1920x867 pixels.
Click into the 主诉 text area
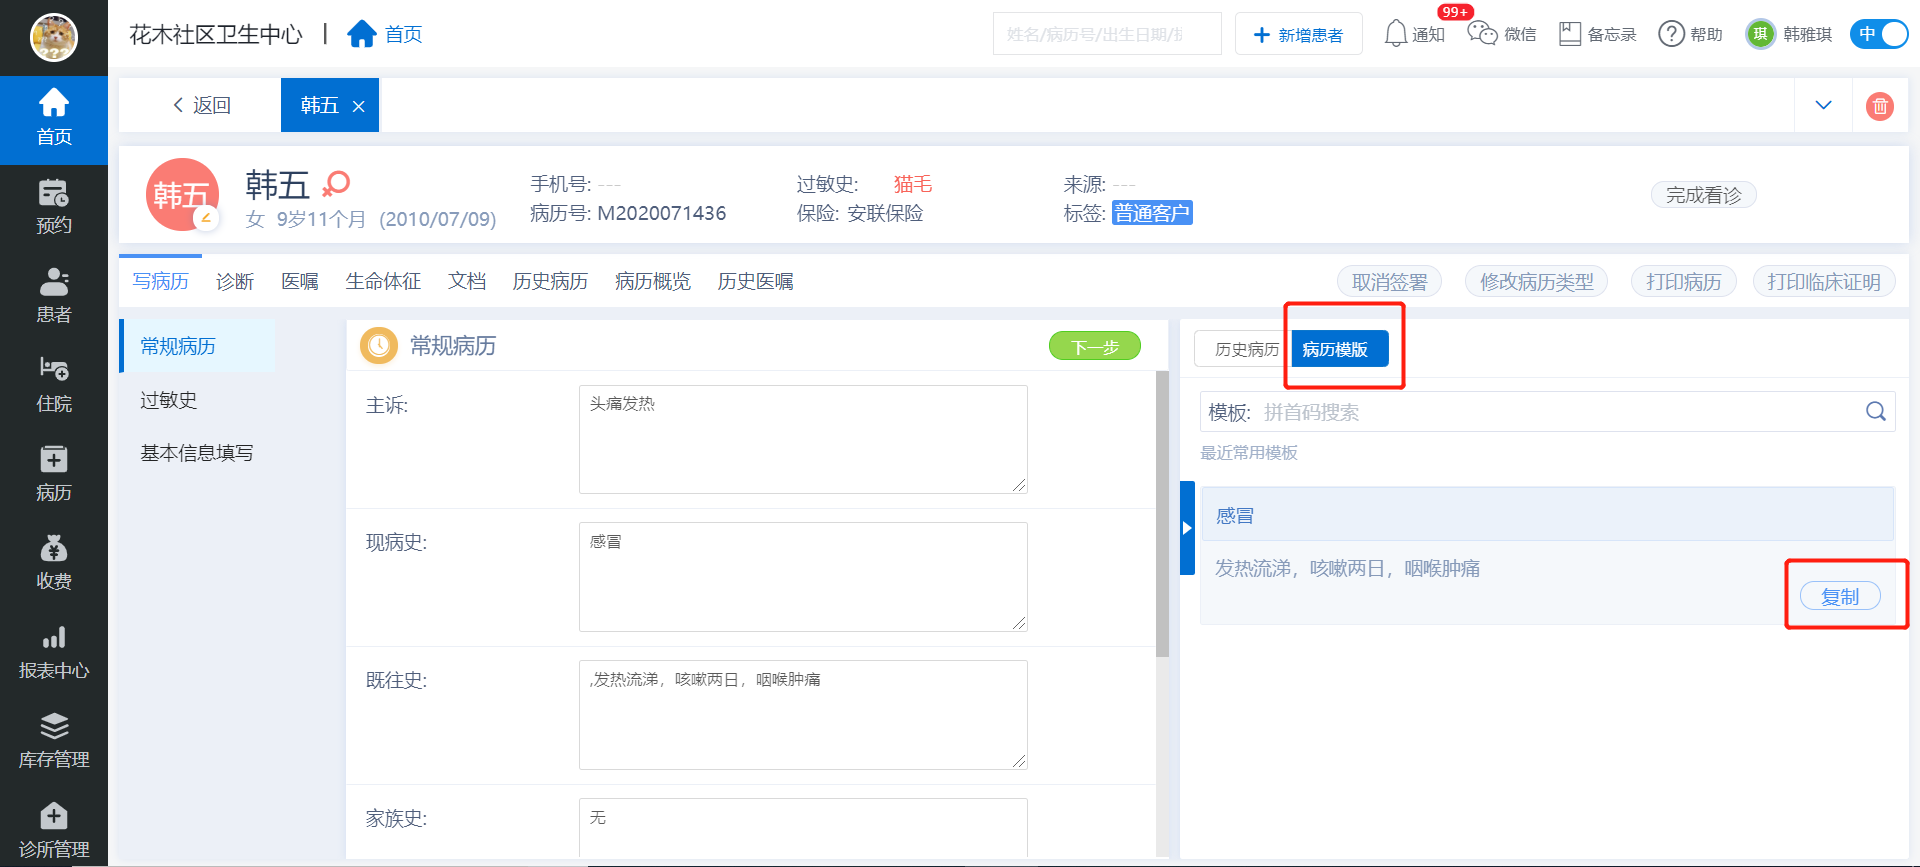point(803,439)
